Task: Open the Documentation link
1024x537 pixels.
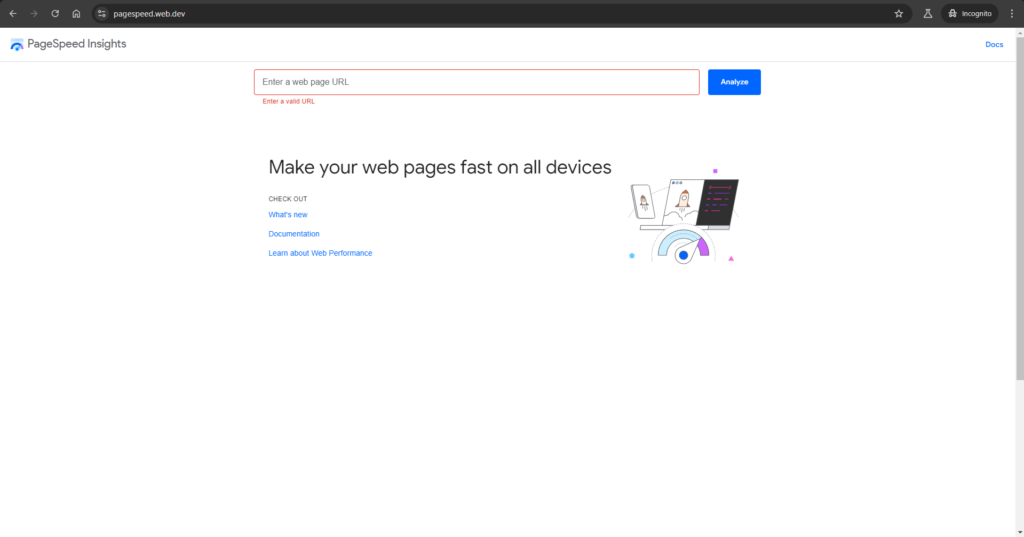Action: click(x=294, y=234)
